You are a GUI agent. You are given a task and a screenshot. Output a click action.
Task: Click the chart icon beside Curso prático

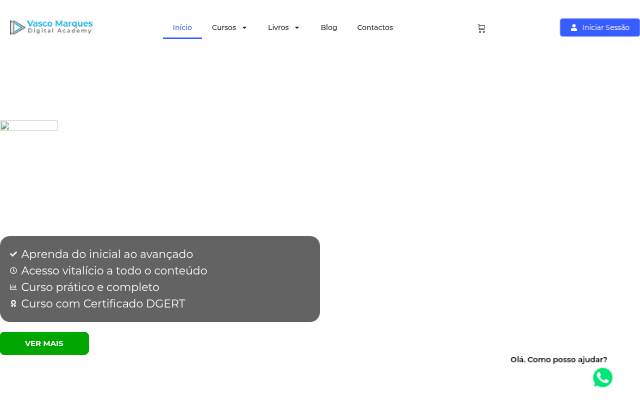[x=13, y=287]
